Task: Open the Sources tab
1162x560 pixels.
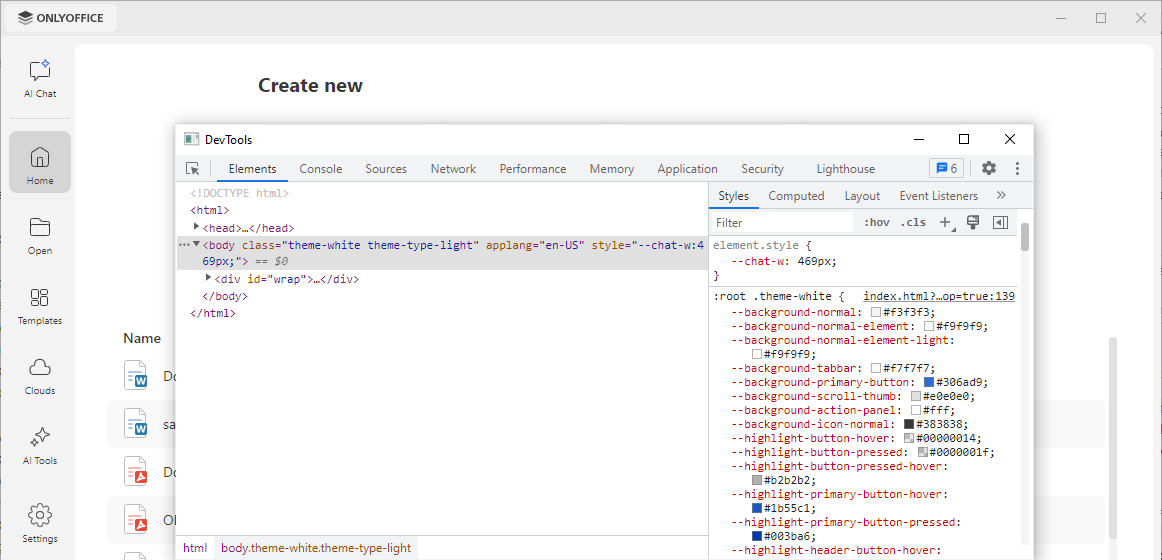Action: [x=386, y=169]
